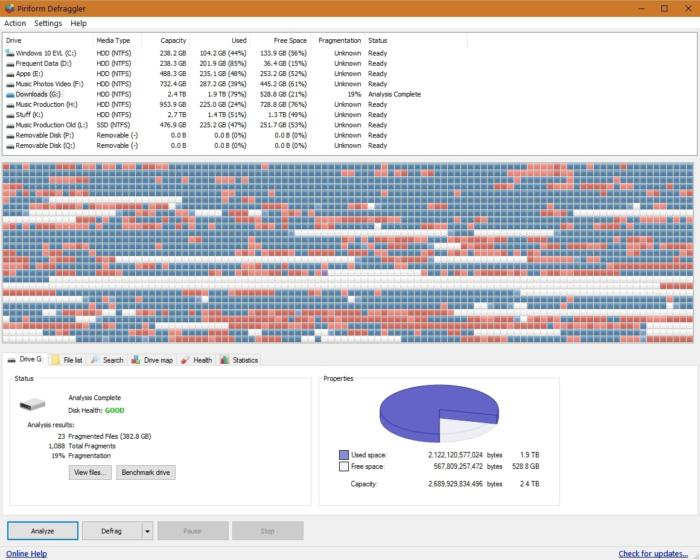Viewport: 700px width, 560px height.
Task: Click the File list tab folder icon
Action: pos(55,360)
